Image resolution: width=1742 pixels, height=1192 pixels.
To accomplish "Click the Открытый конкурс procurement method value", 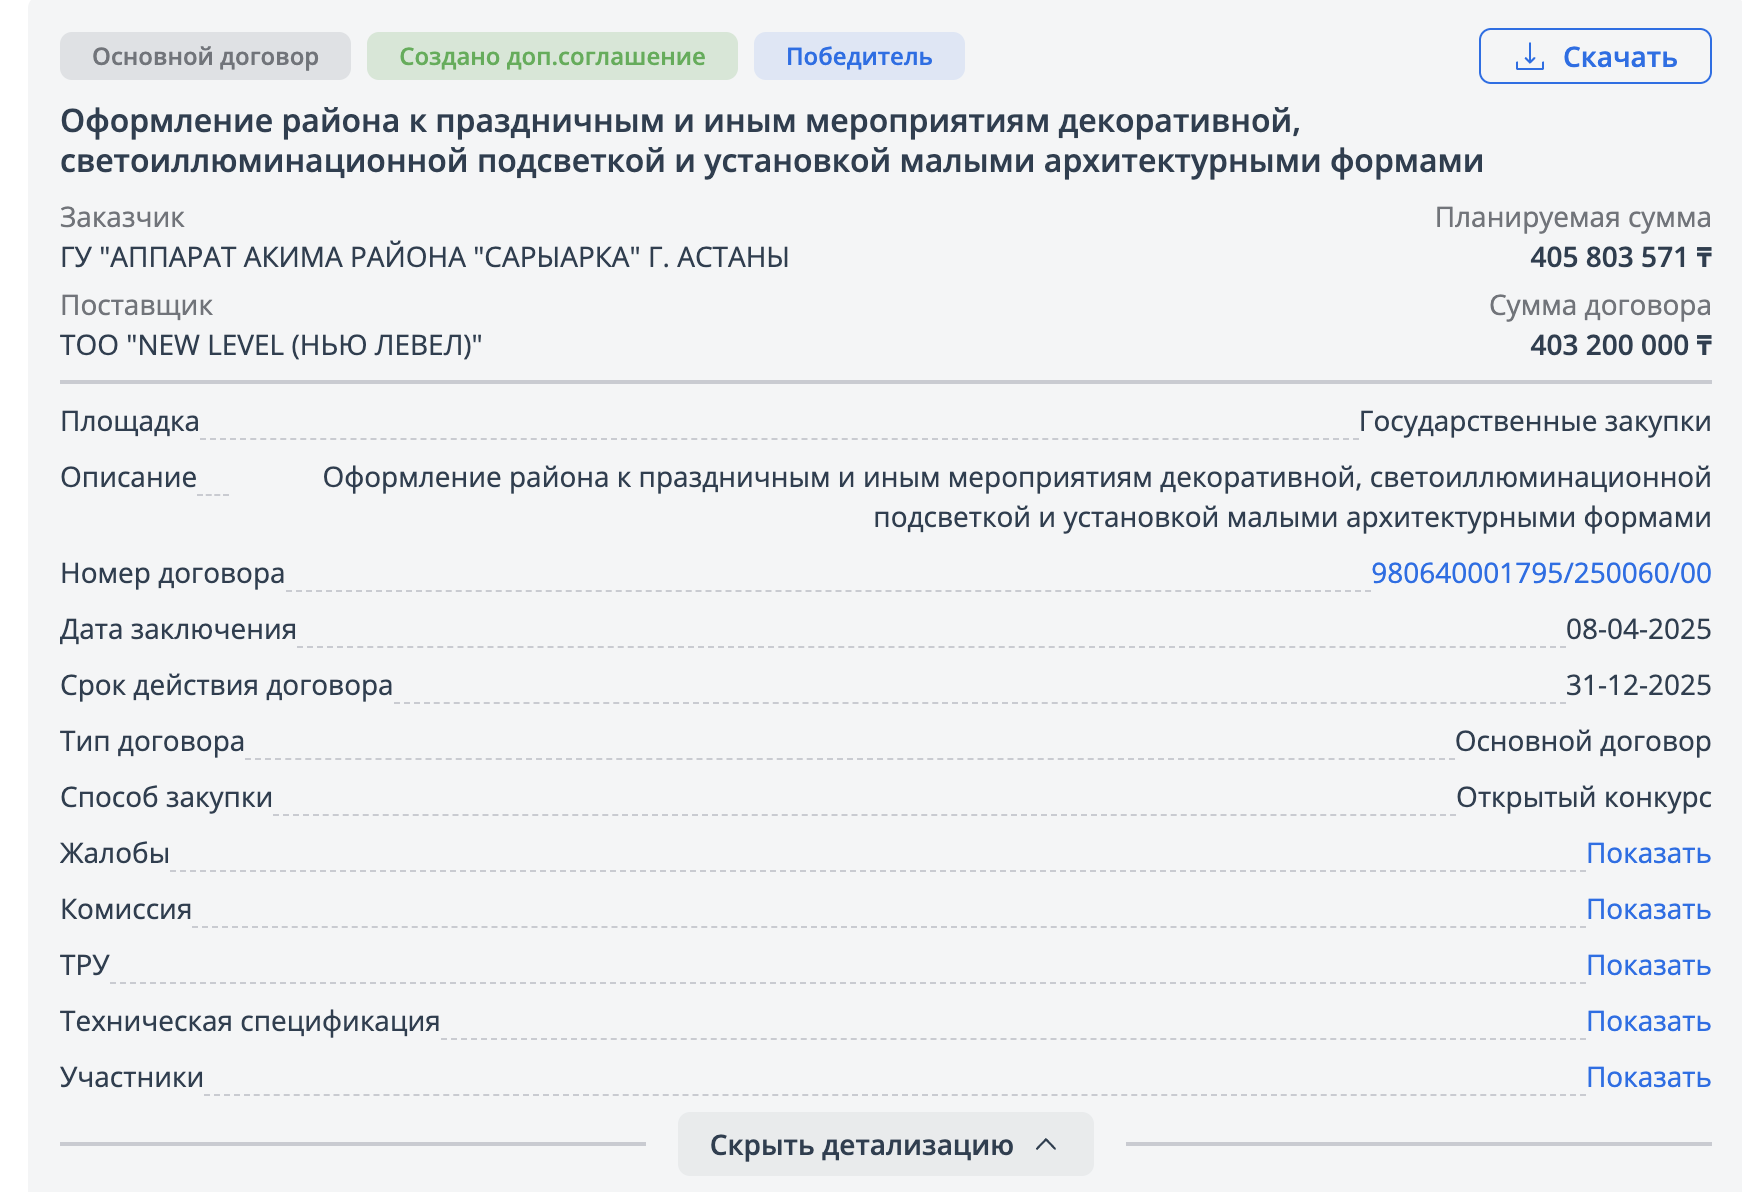I will pos(1583,797).
